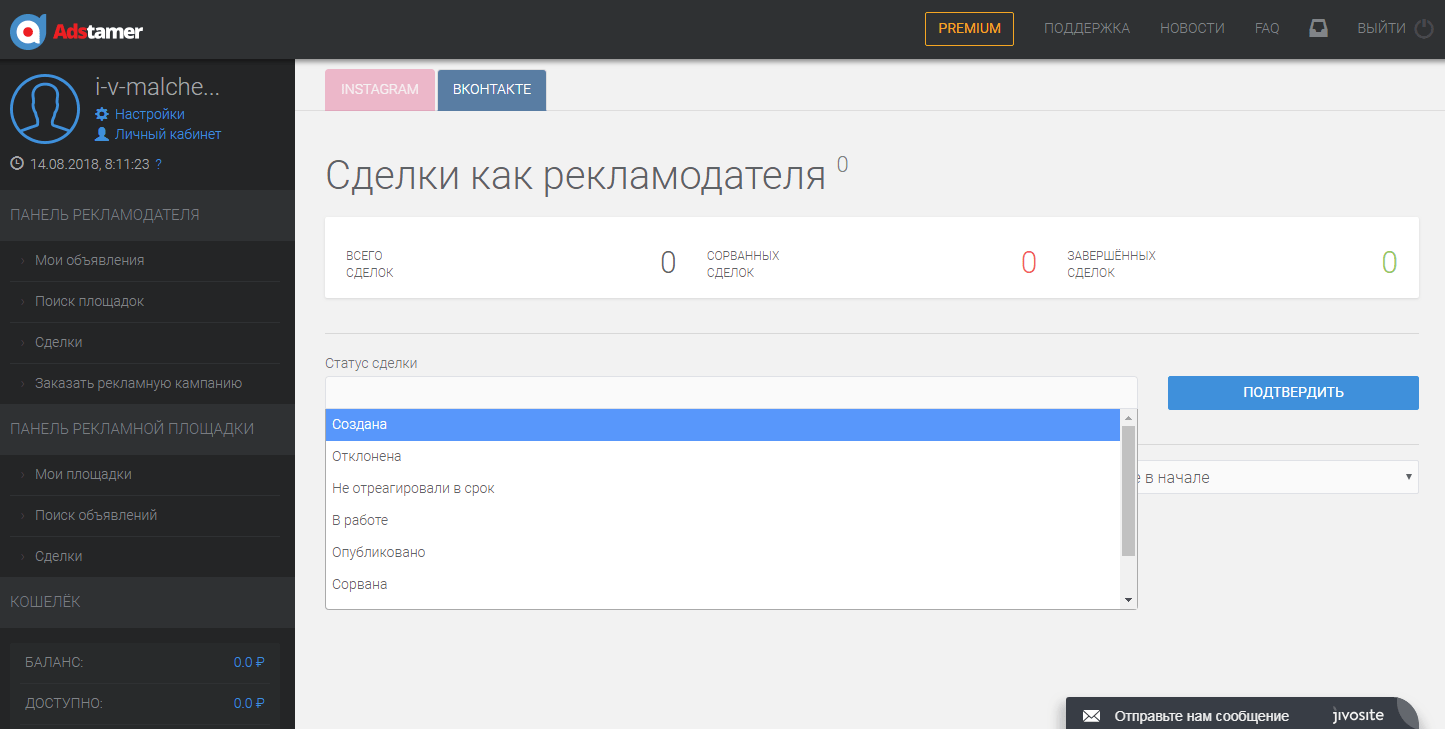Open НОВОСТИ in the top bar

pos(1192,29)
